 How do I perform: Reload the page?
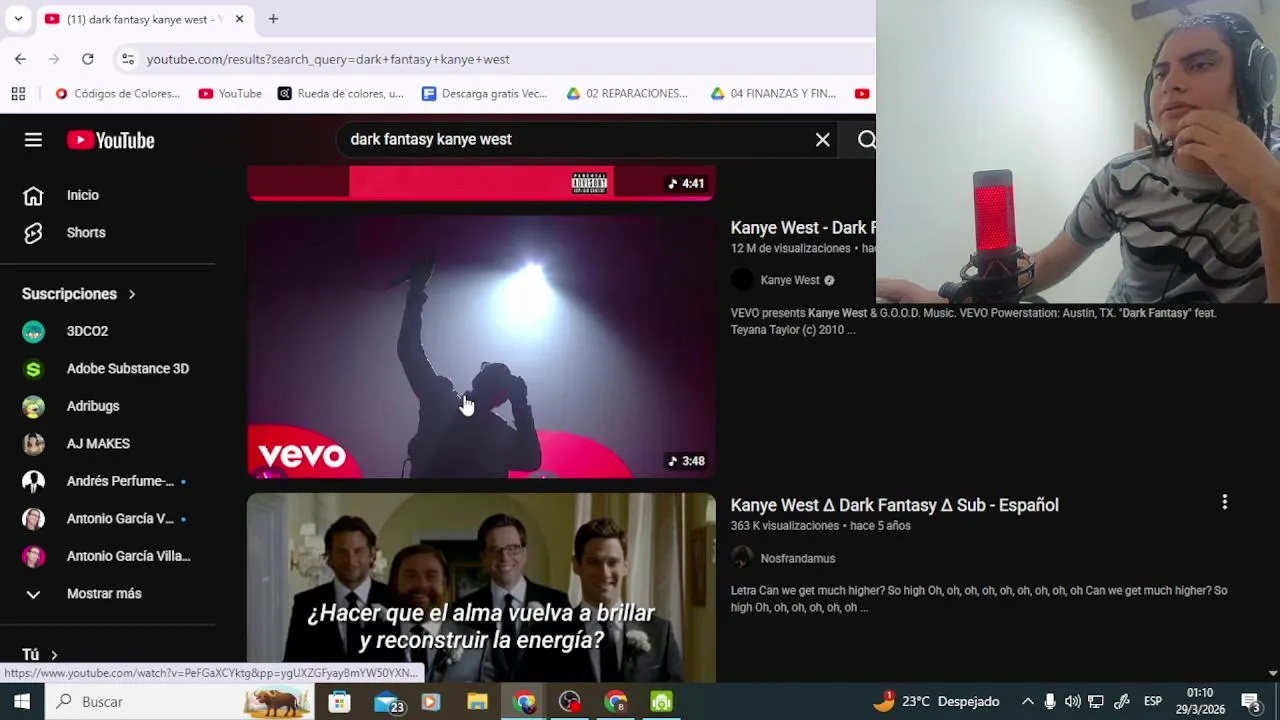(x=88, y=59)
